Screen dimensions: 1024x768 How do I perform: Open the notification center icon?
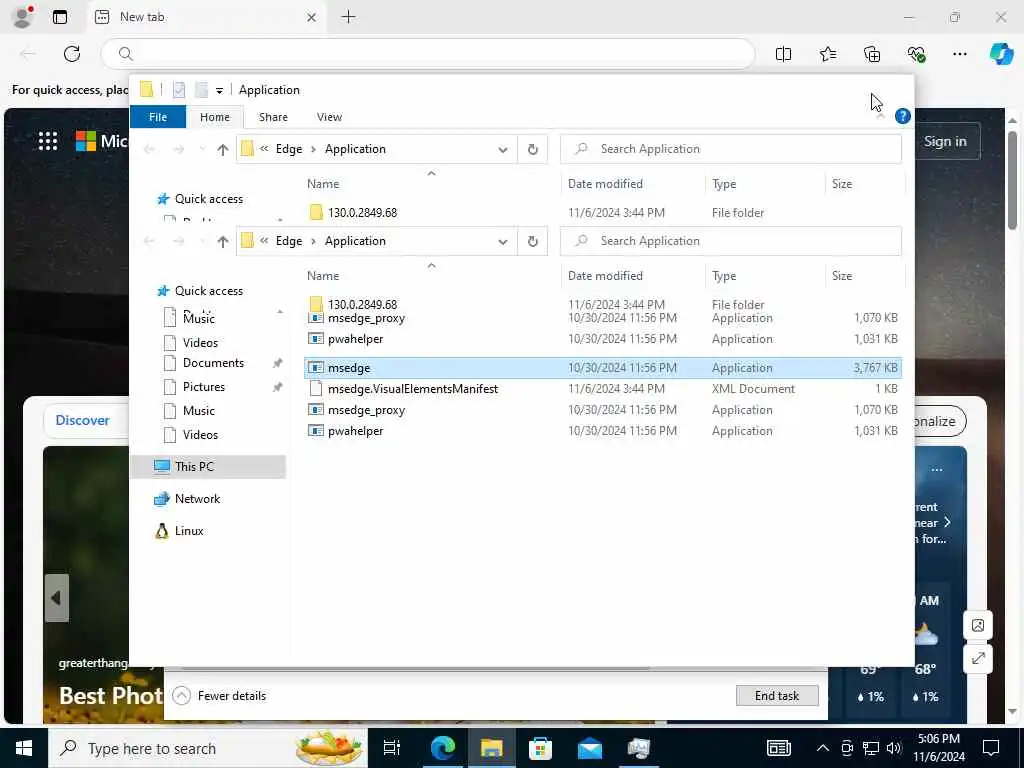point(991,748)
